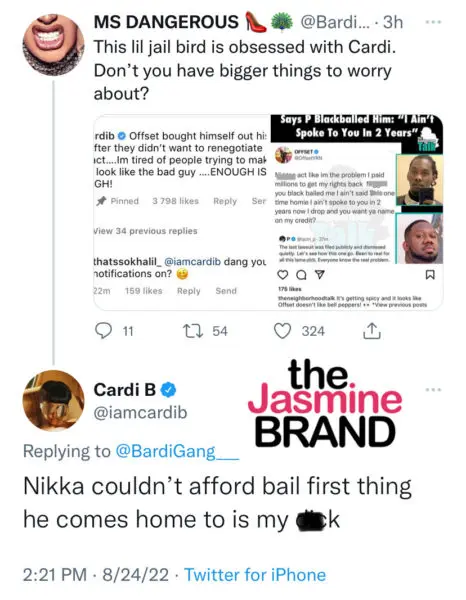
Task: Open more options on Cardi B tweet
Action: (433, 390)
